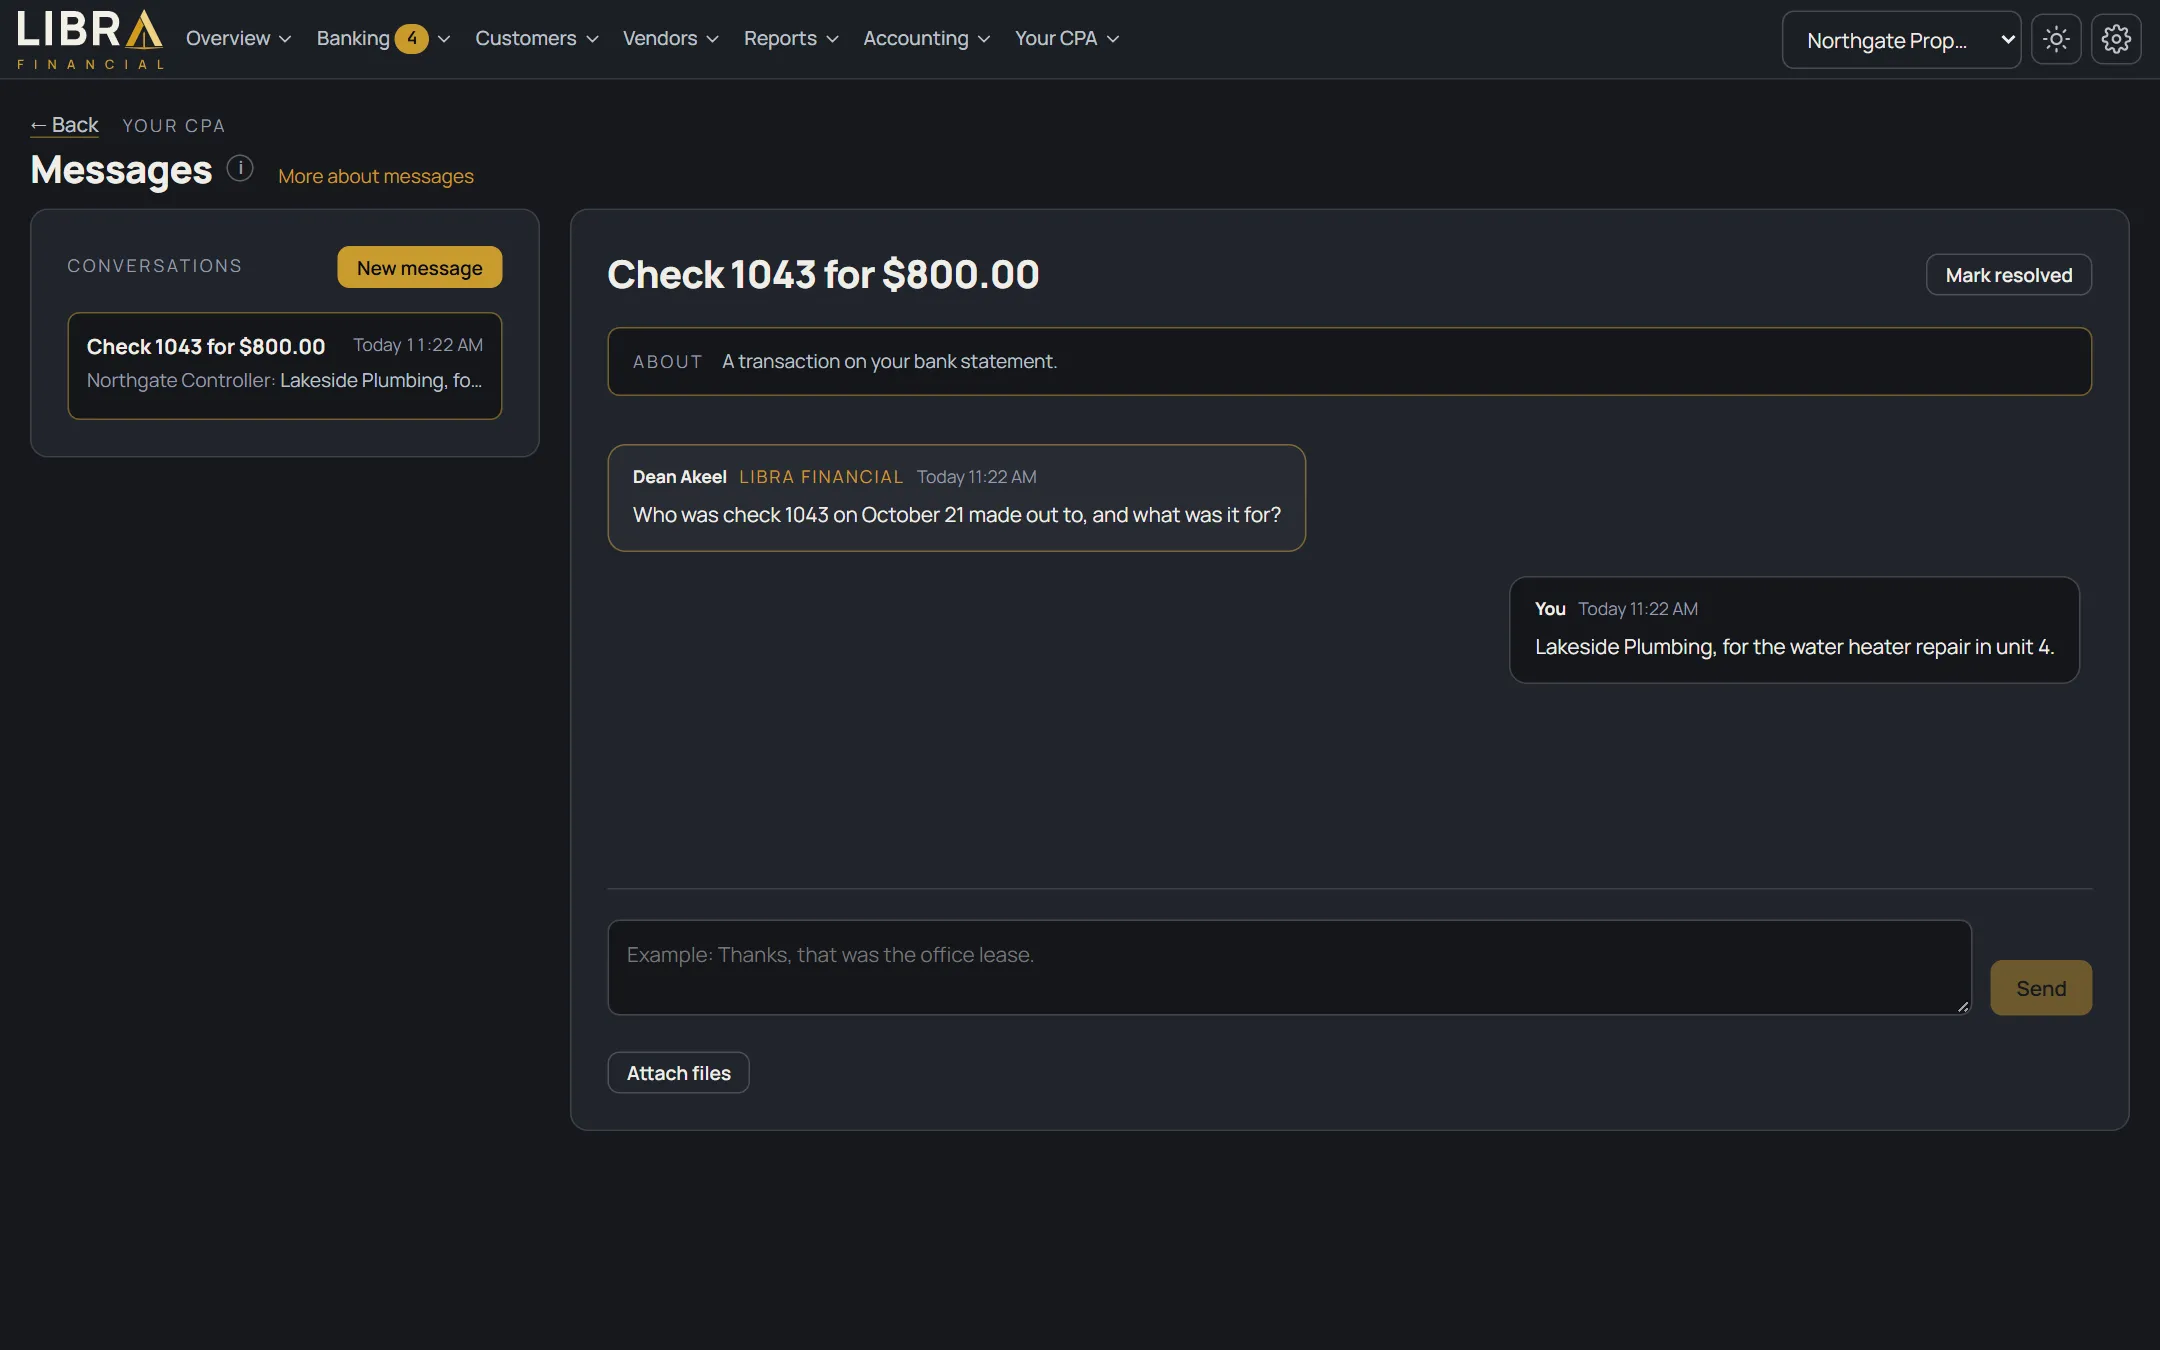The width and height of the screenshot is (2160, 1350).
Task: Click Dean Akeel's message bubble
Action: [957, 498]
